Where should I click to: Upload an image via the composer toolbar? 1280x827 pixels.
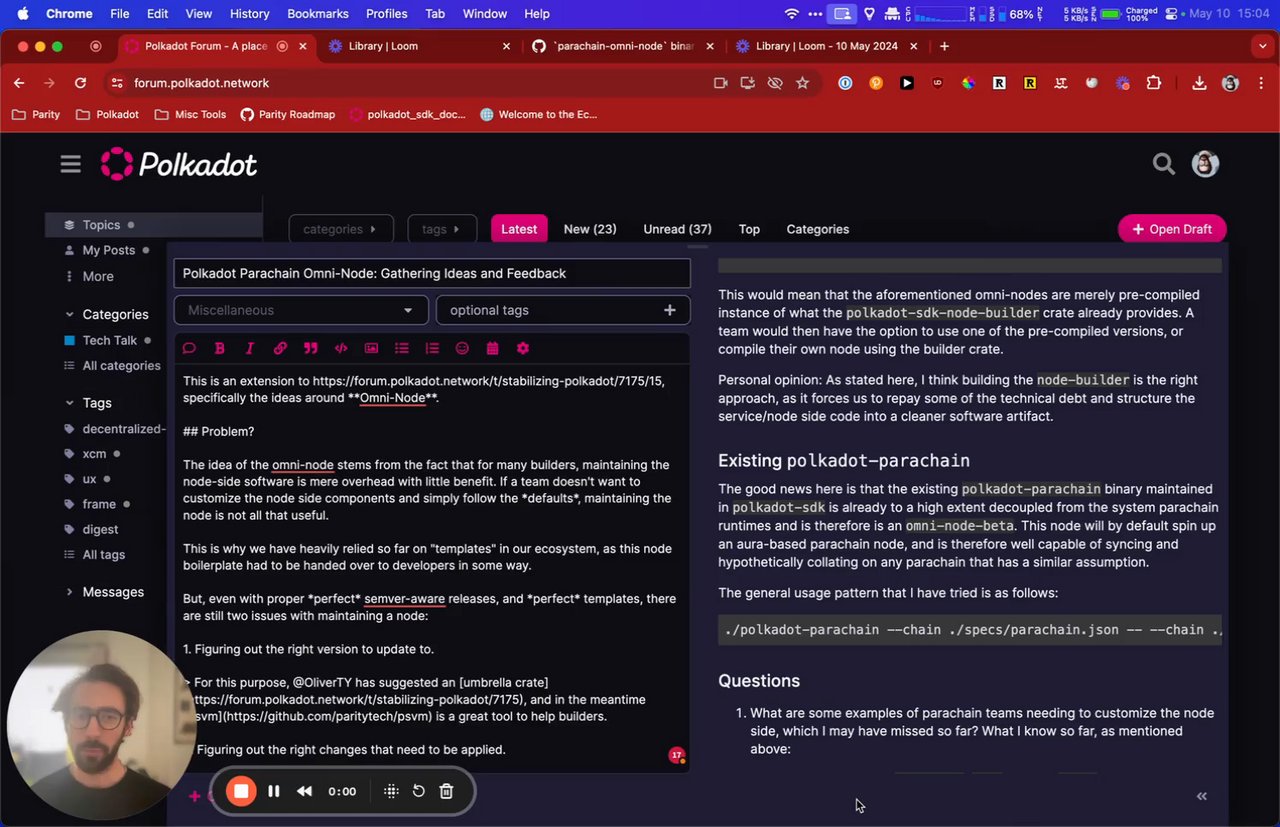pyautogui.click(x=371, y=348)
